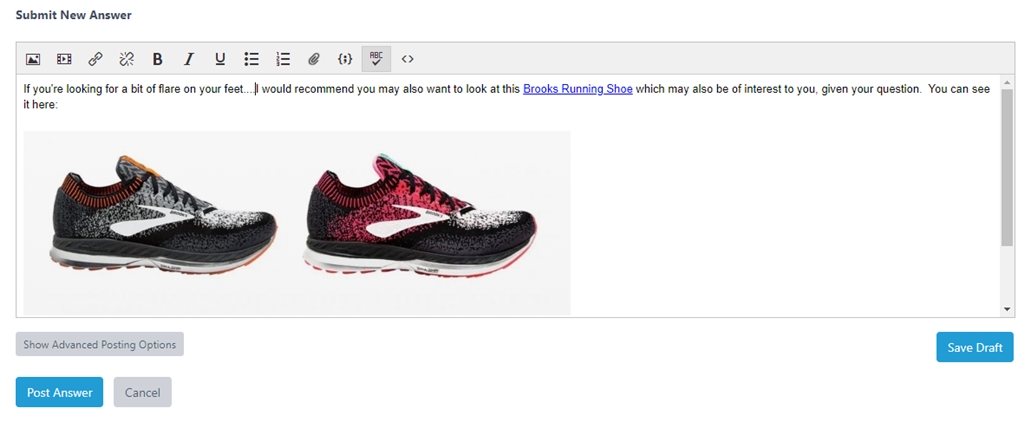Click the Cancel button
The width and height of the screenshot is (1024, 421).
142,392
